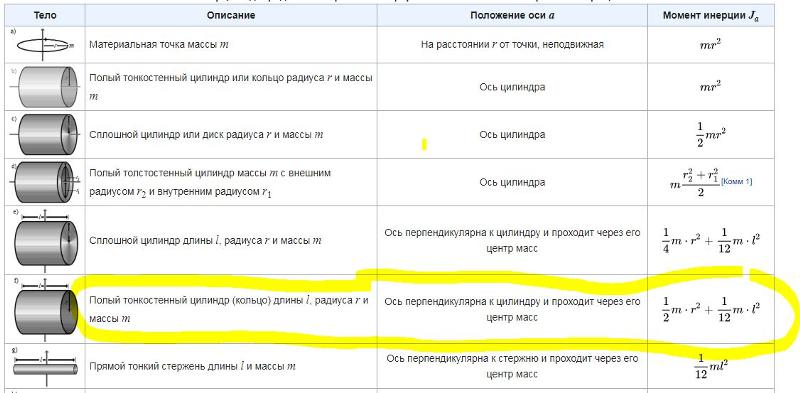Click text Материальная точка массы m
Image resolution: width=800 pixels, height=393 pixels.
(x=159, y=44)
